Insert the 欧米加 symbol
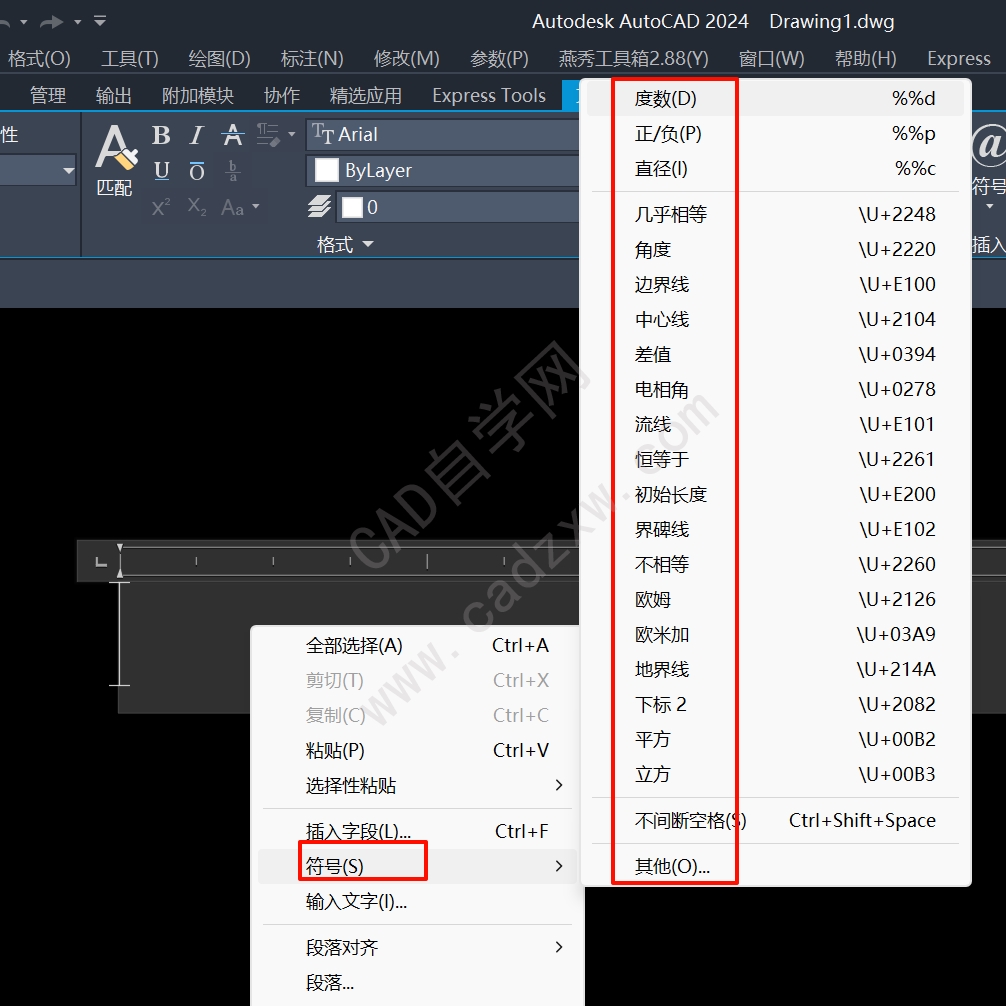Image resolution: width=1006 pixels, height=1006 pixels. (x=775, y=635)
